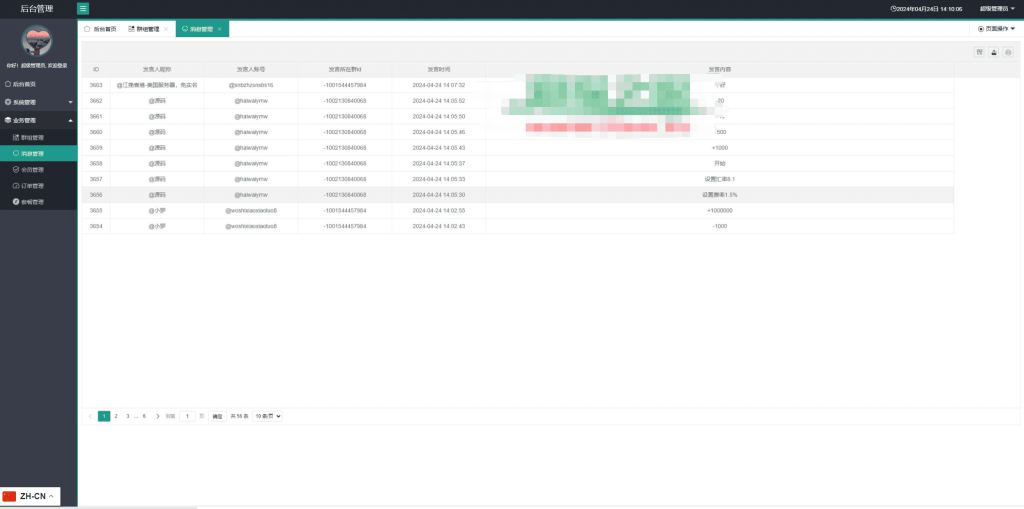This screenshot has width=1024, height=509.
Task: Click the ID column header
Action: (x=96, y=69)
